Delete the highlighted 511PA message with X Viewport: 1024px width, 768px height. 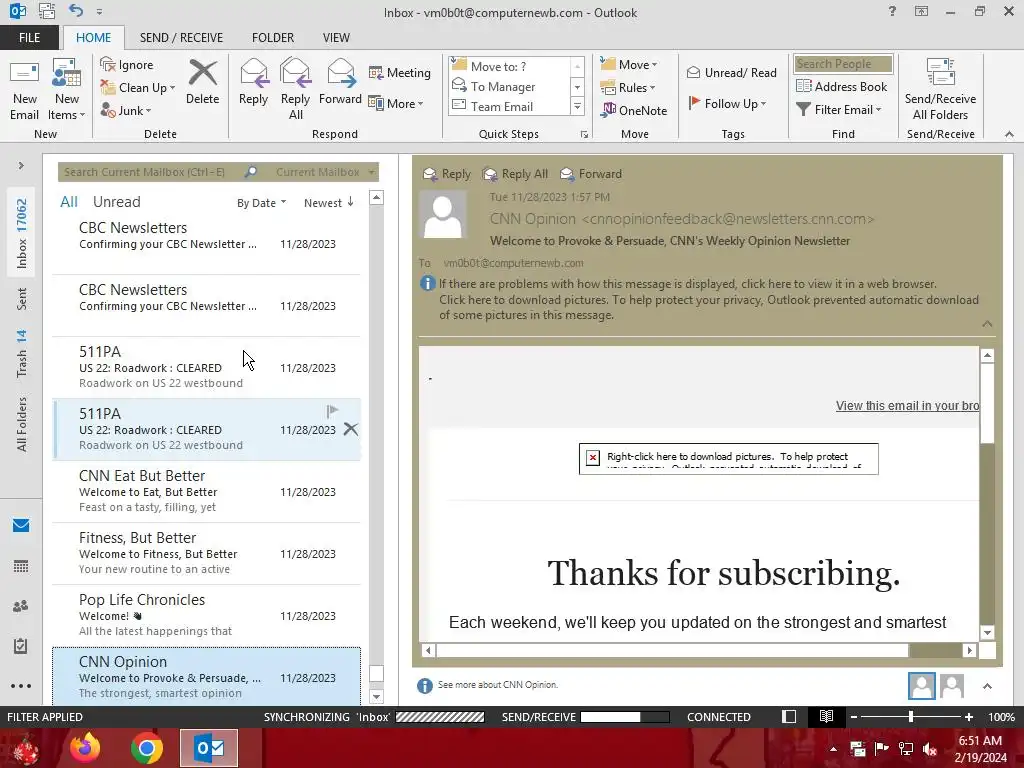351,429
